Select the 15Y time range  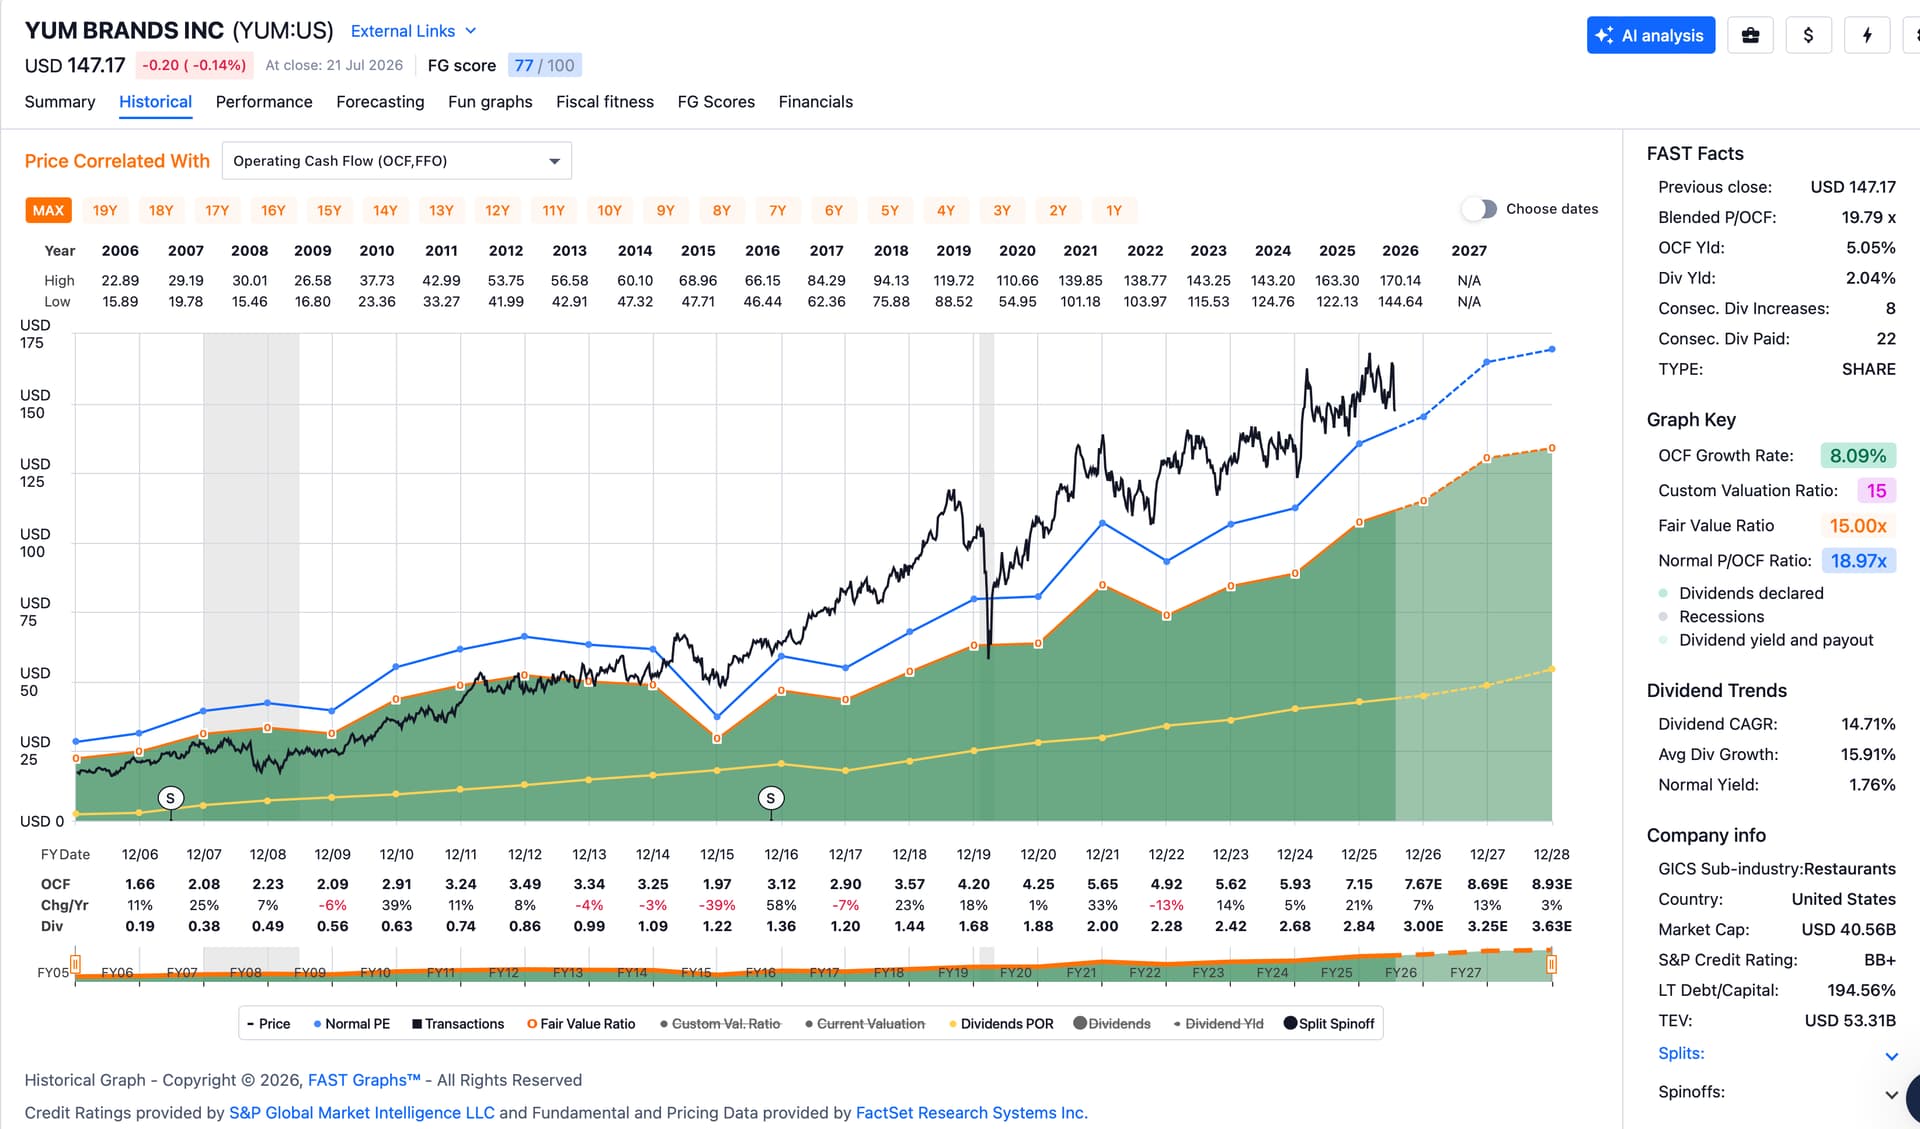coord(329,210)
